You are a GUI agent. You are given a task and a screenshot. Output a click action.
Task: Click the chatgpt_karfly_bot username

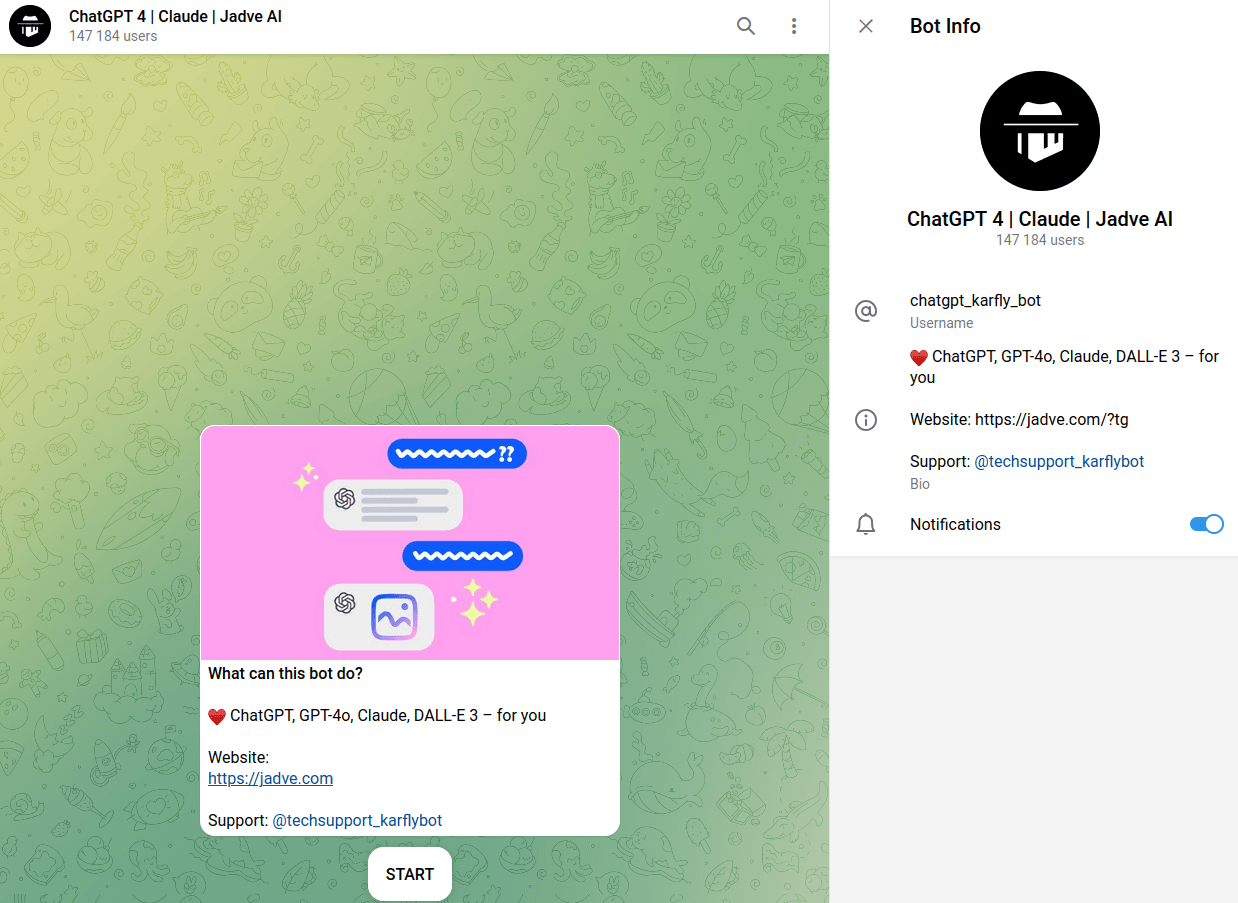click(976, 300)
